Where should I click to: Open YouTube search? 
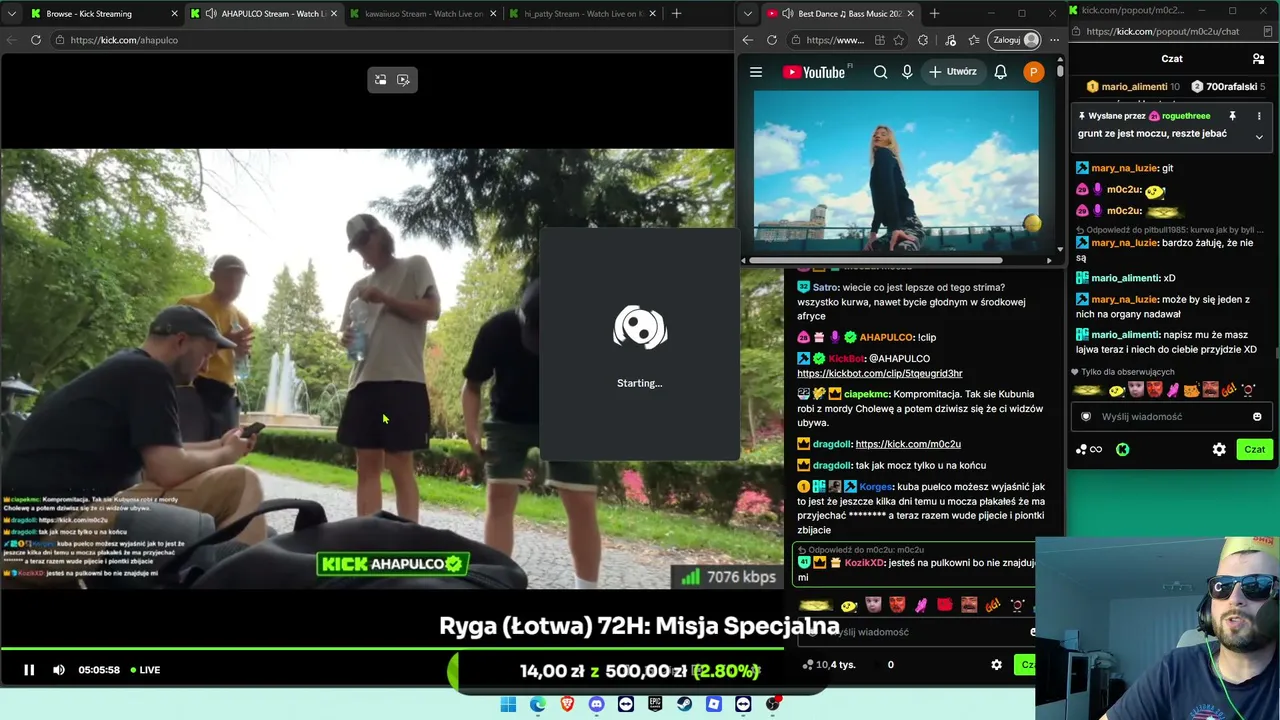pos(880,72)
